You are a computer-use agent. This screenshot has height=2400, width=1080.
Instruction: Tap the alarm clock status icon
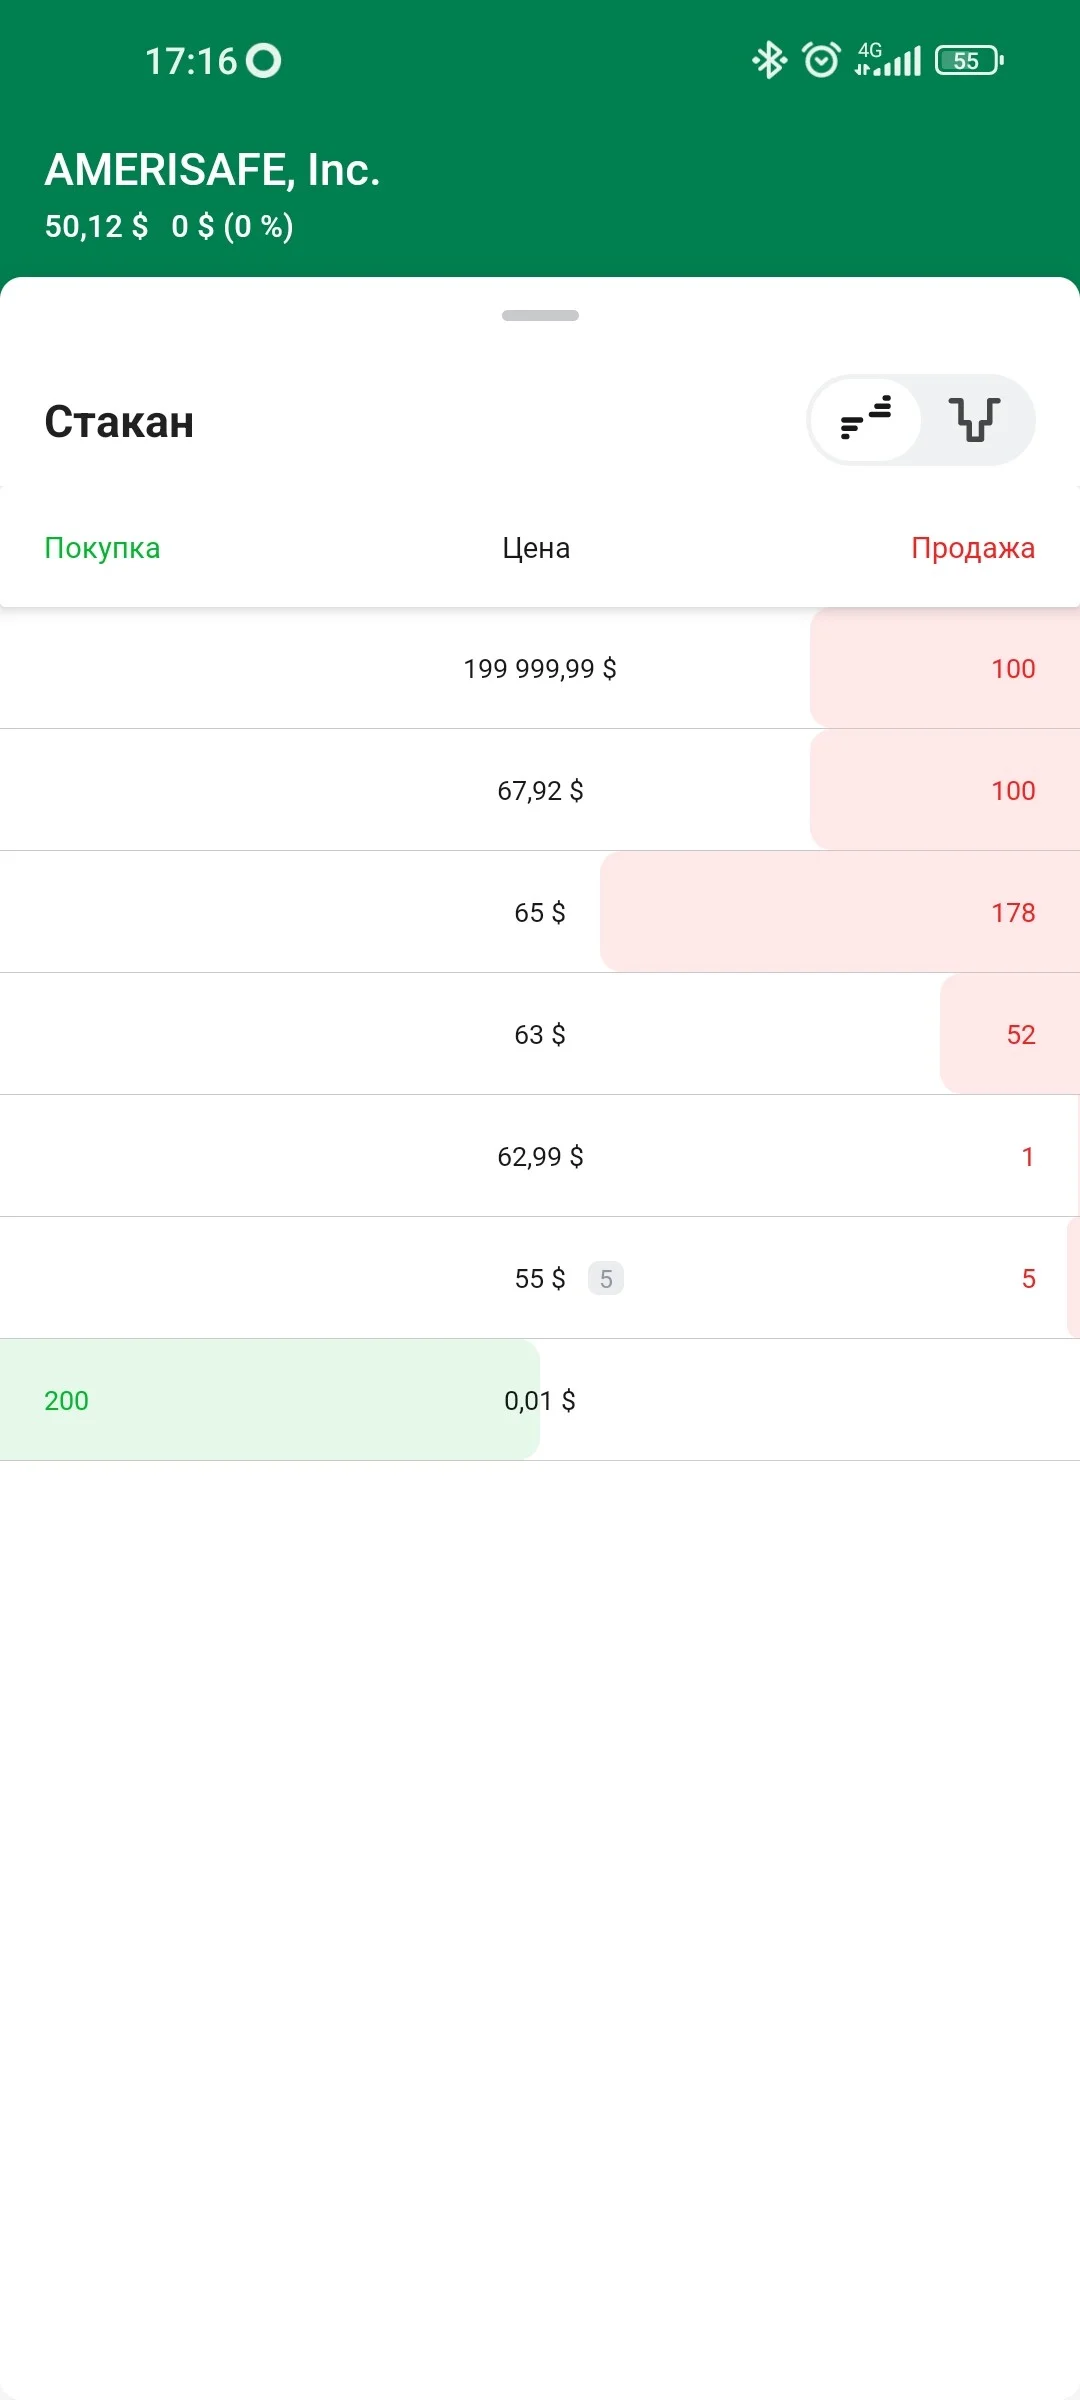[x=822, y=61]
